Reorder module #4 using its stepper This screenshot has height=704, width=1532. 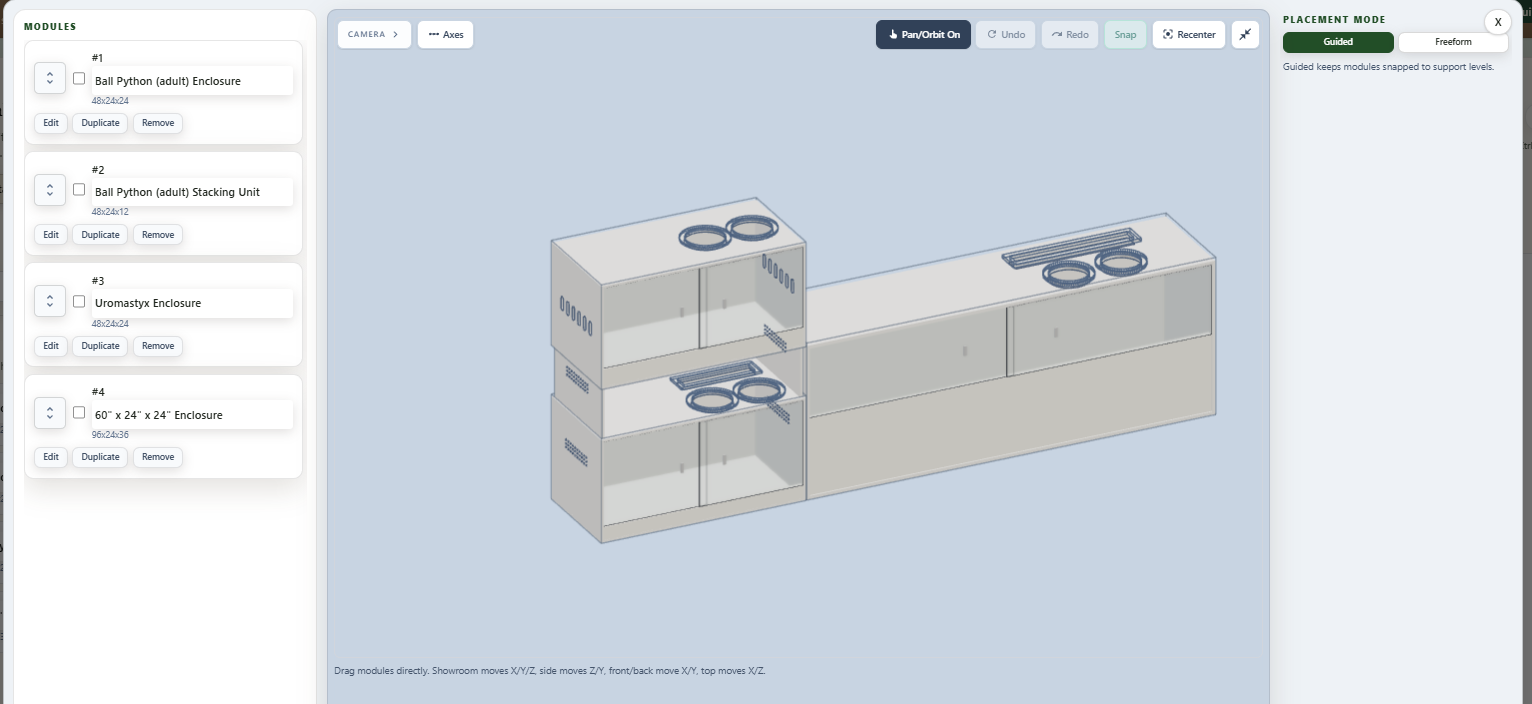[50, 412]
